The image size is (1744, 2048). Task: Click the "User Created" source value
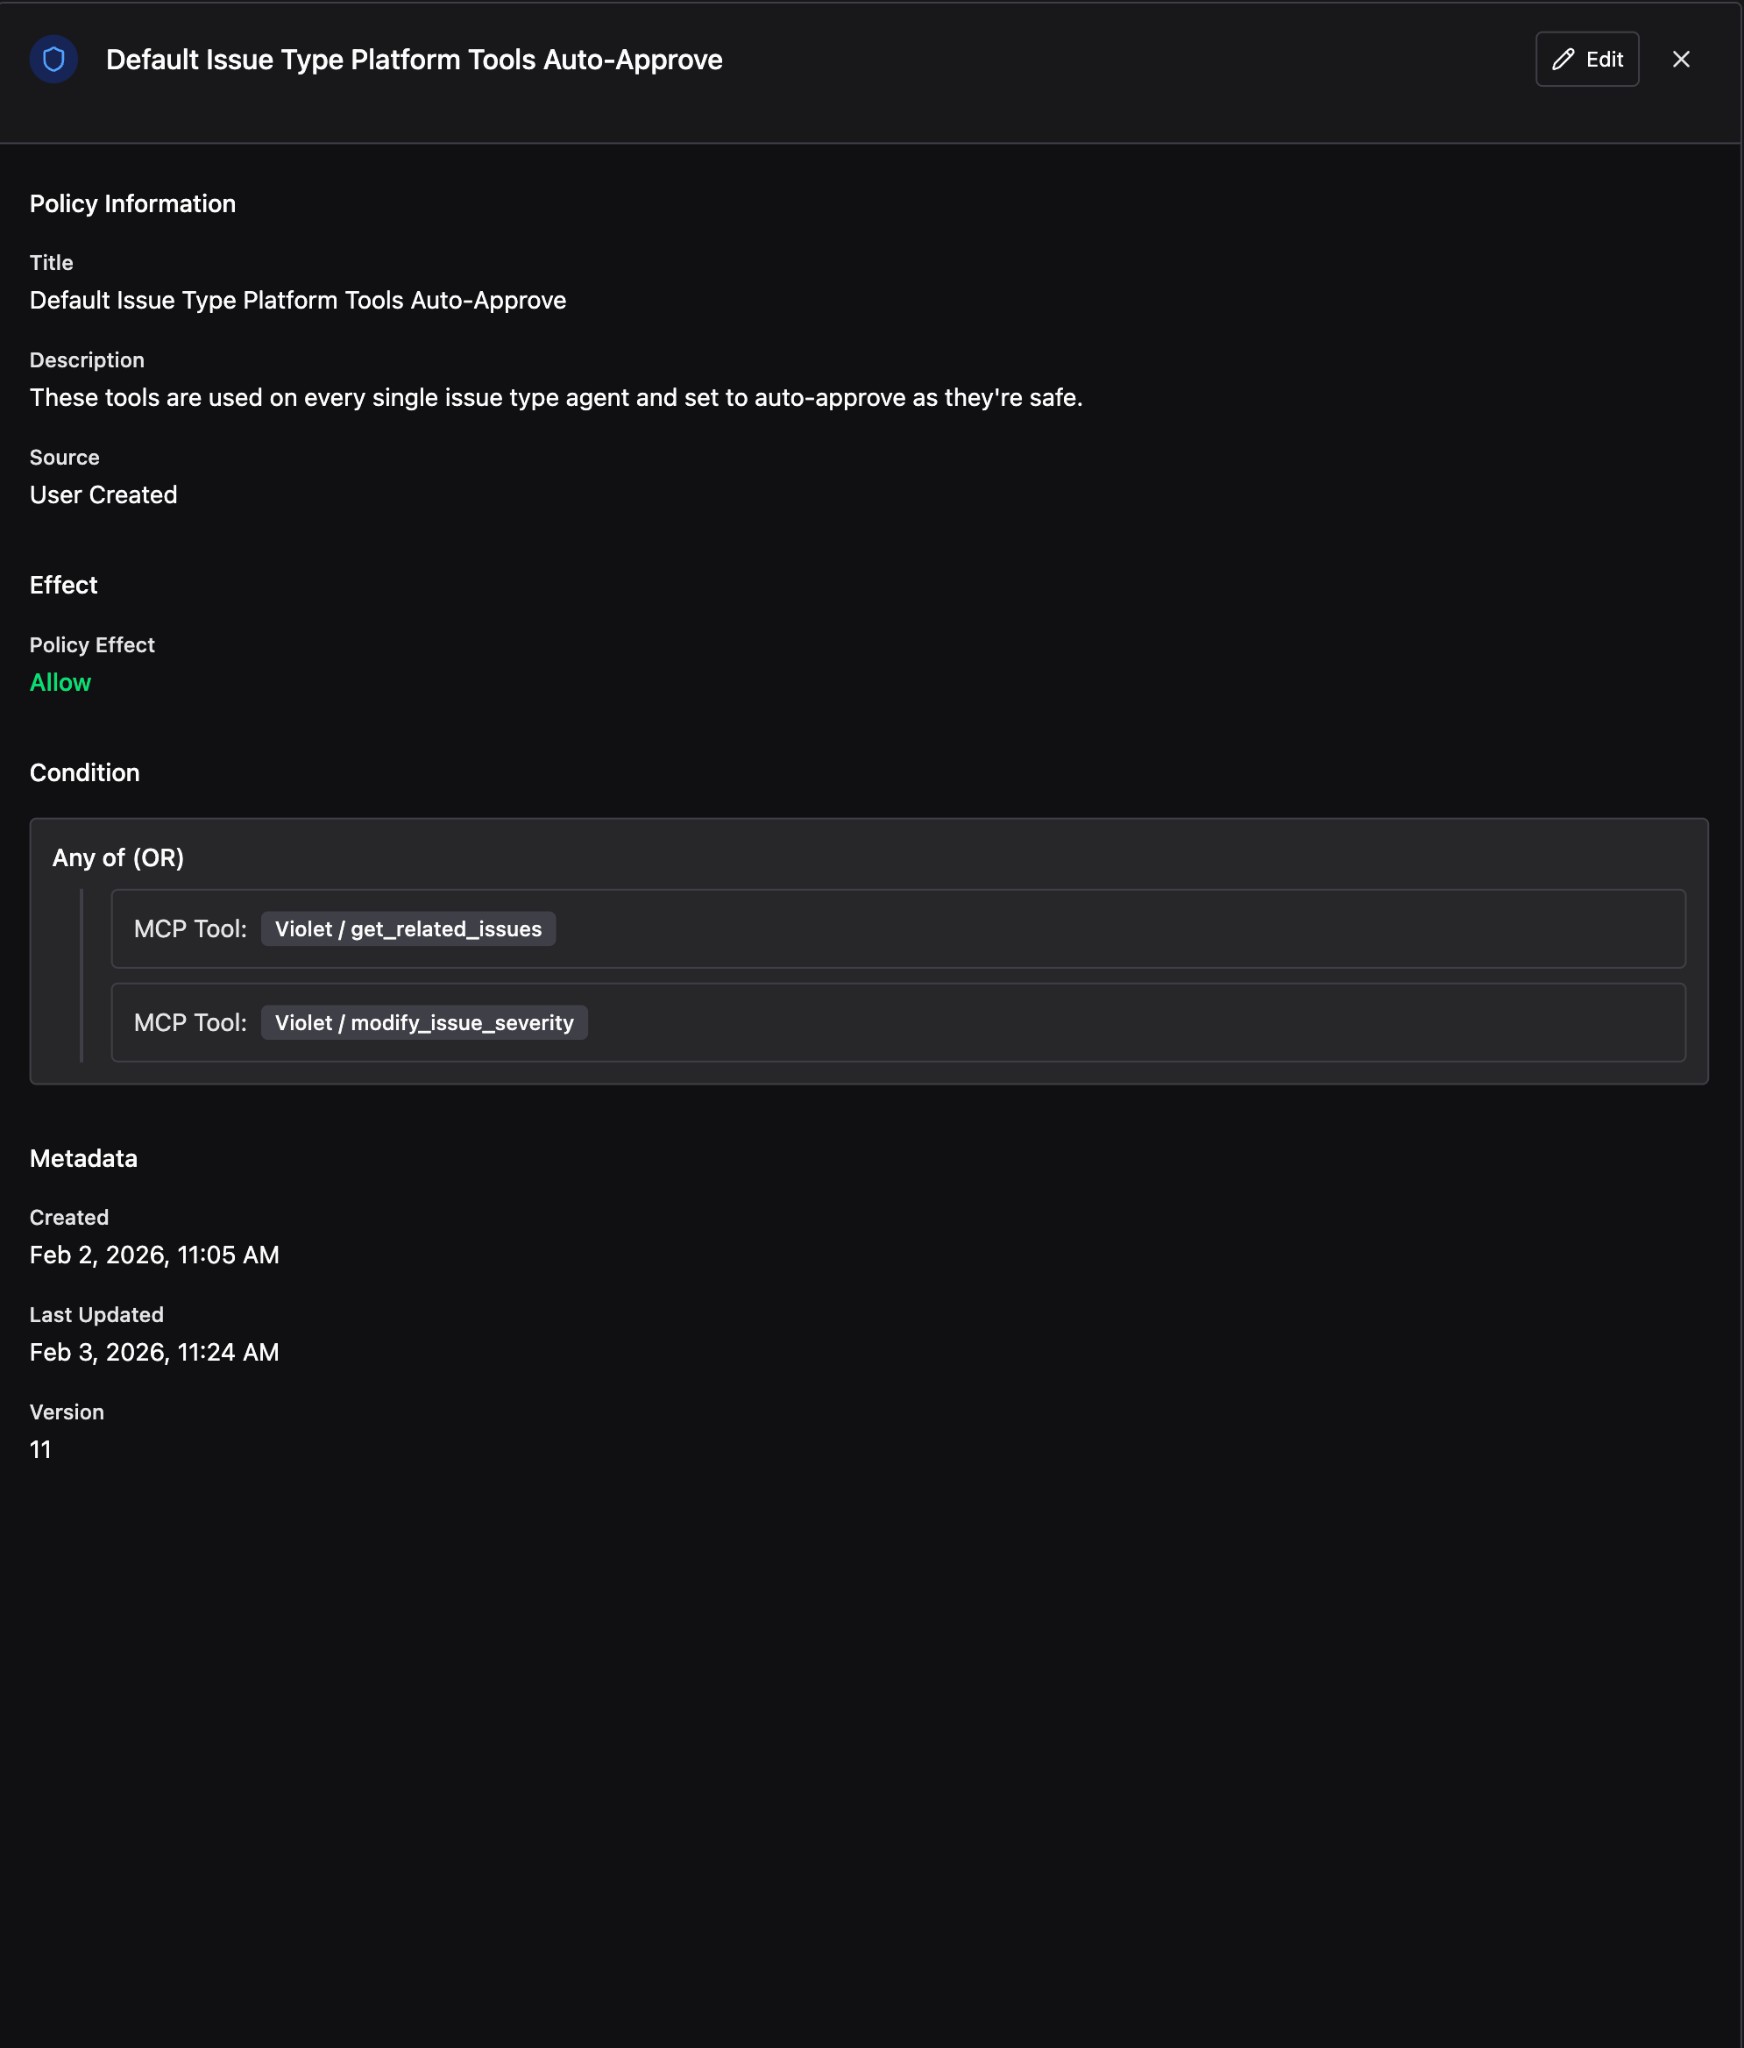pyautogui.click(x=103, y=495)
